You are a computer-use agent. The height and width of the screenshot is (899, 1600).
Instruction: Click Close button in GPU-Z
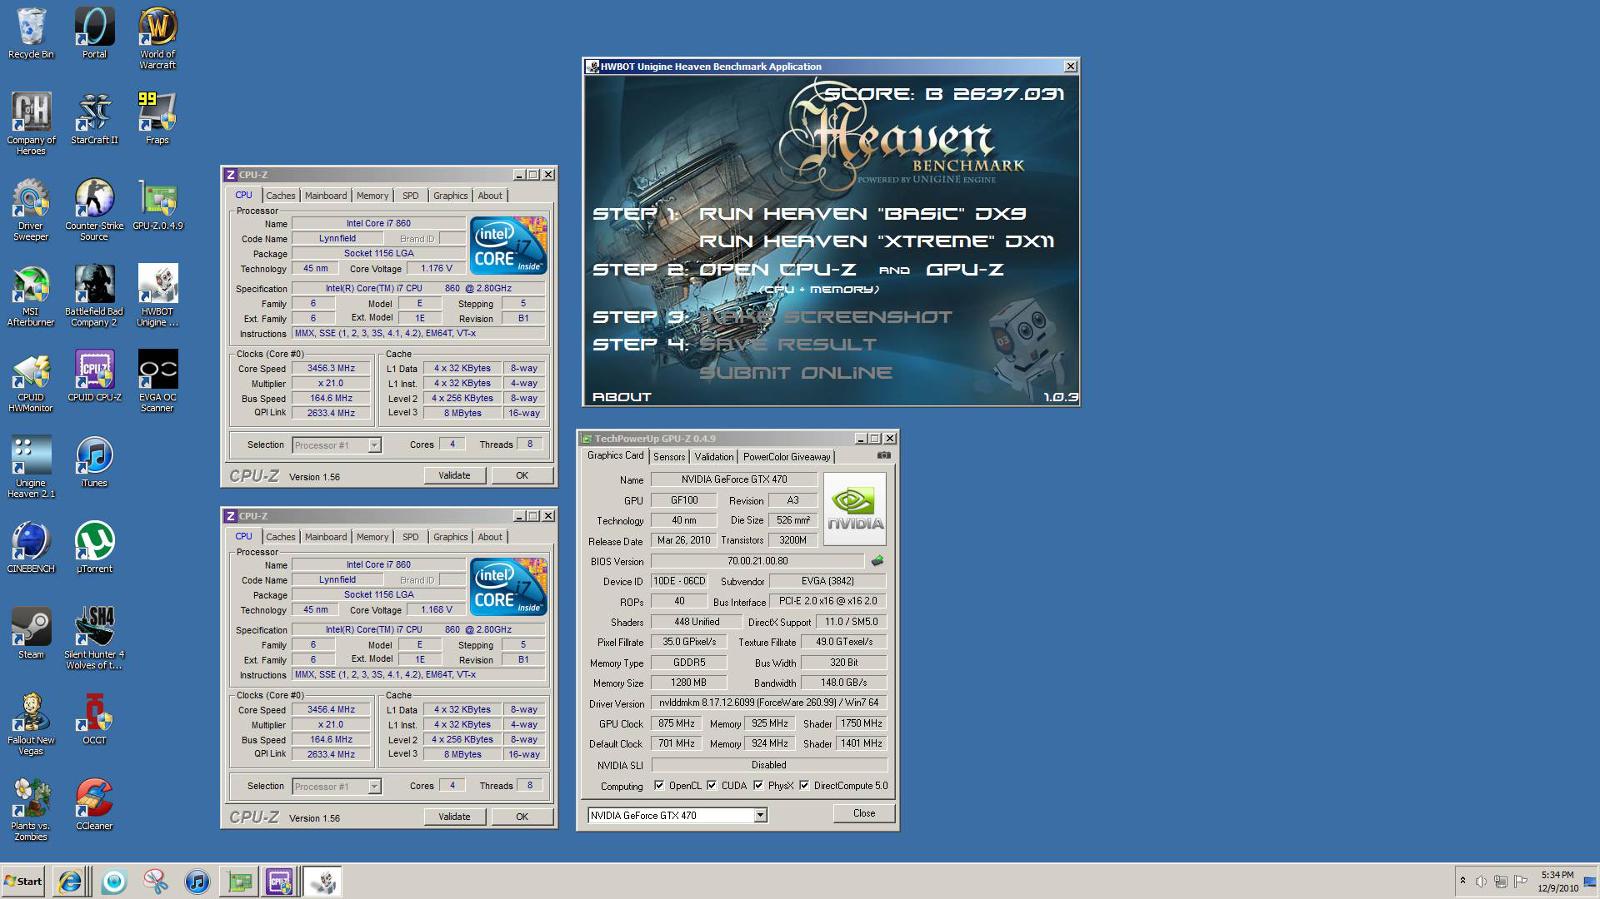click(864, 813)
